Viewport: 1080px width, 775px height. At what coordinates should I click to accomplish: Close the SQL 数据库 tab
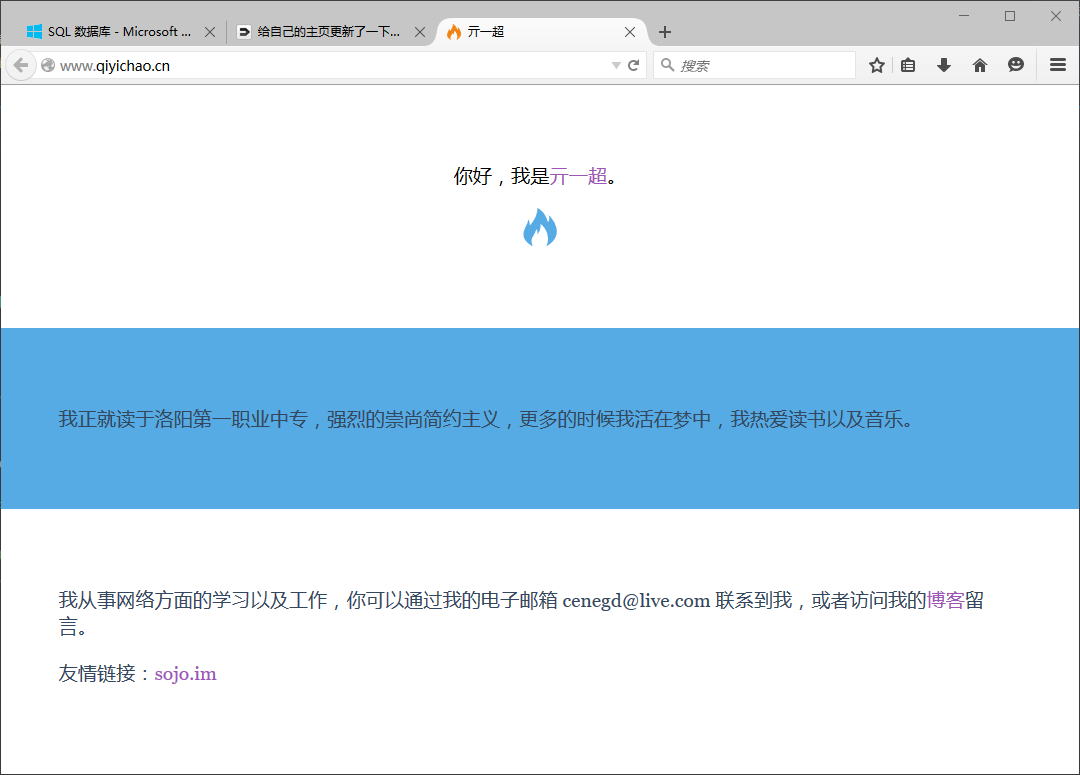(x=210, y=32)
